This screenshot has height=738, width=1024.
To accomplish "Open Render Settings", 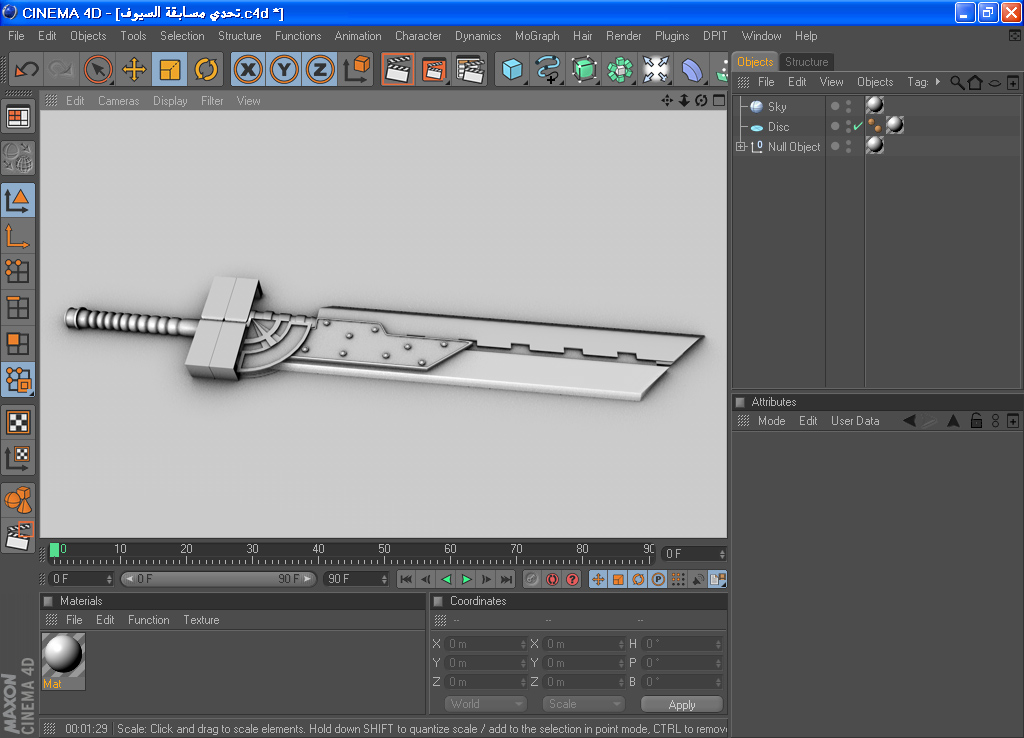I will tap(470, 69).
